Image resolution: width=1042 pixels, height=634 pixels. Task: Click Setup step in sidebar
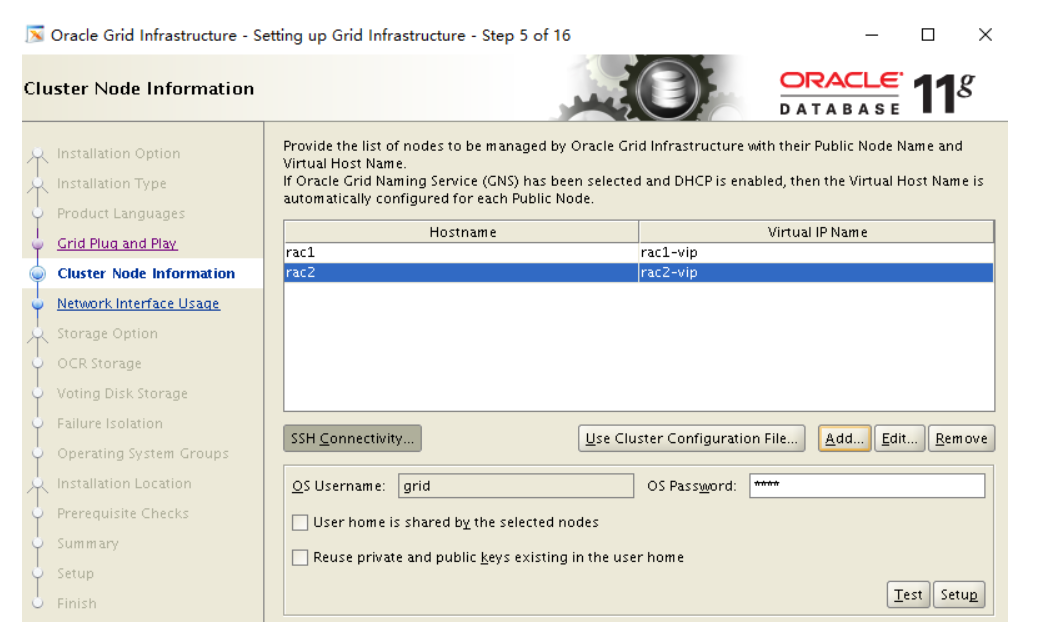pyautogui.click(x=75, y=573)
